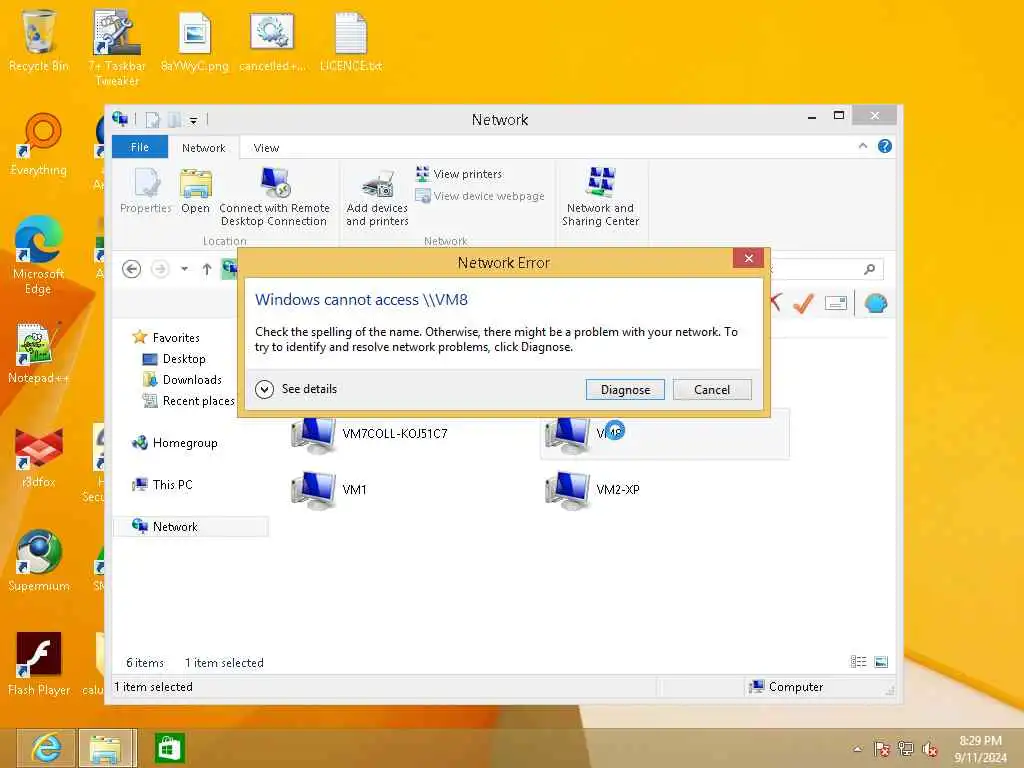The width and height of the screenshot is (1024, 768).
Task: Click the search magnifier icon
Action: [869, 269]
